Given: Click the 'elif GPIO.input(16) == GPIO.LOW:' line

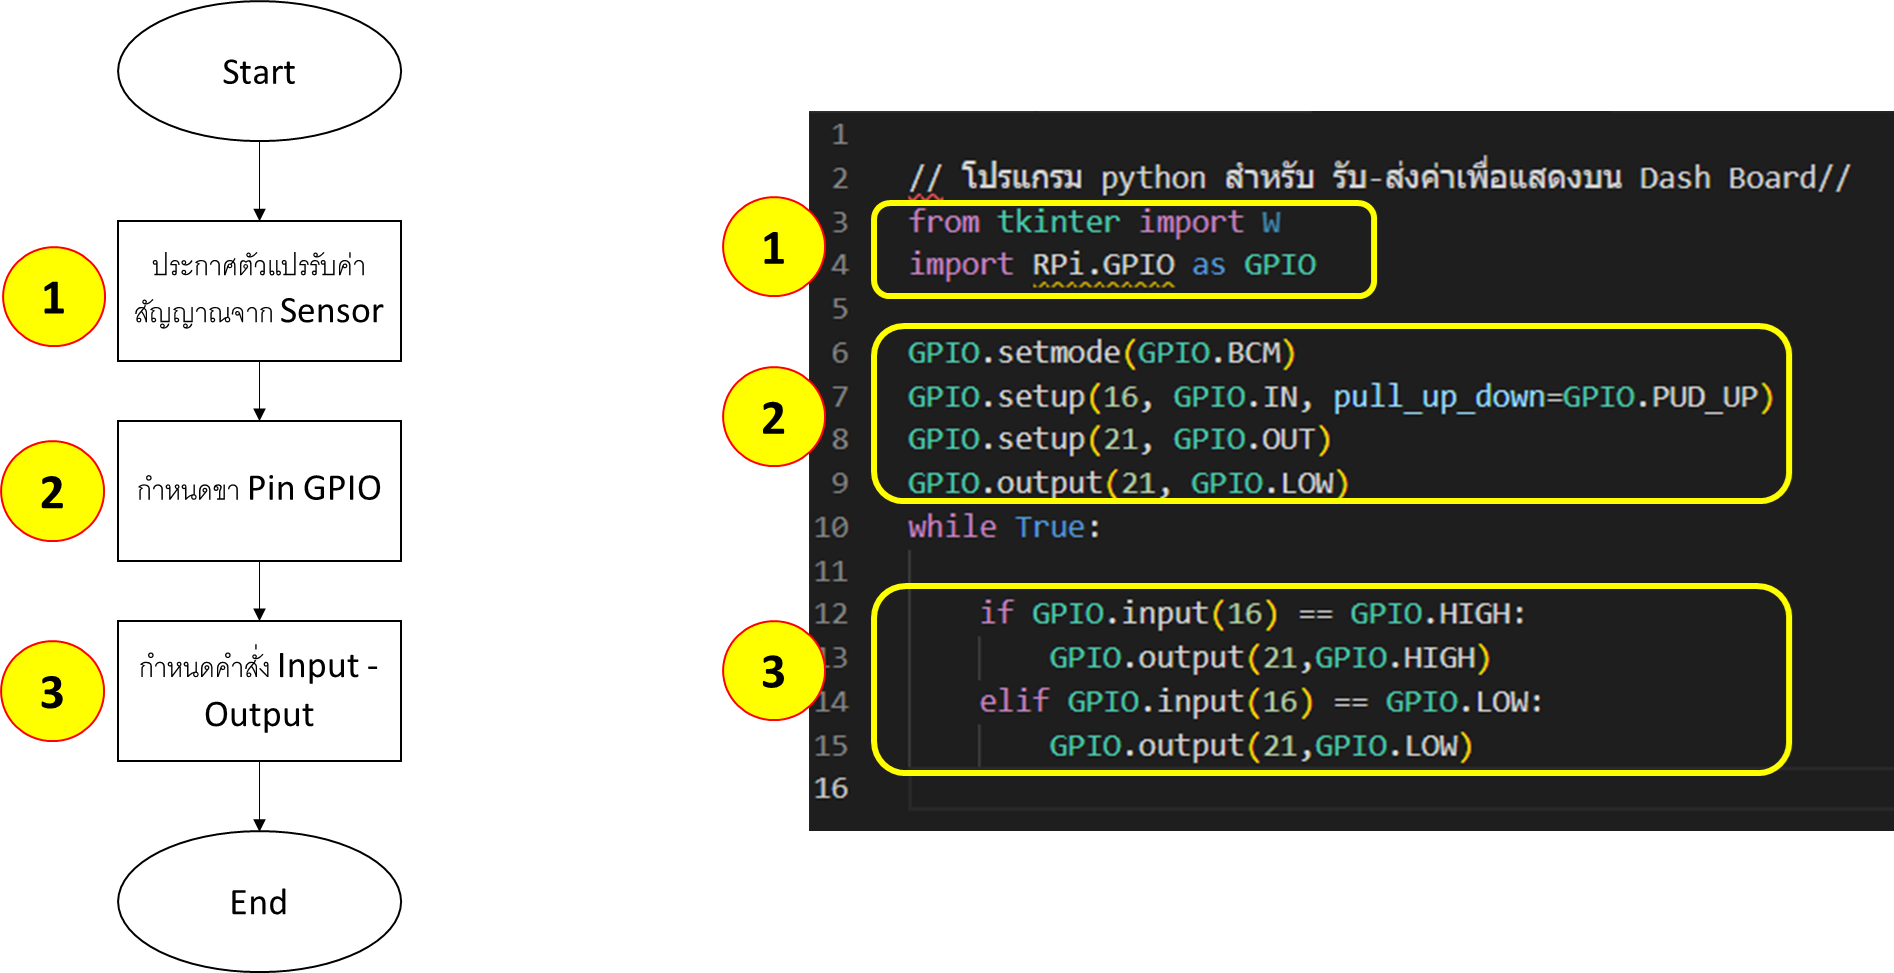Looking at the screenshot, I should pos(1259,702).
